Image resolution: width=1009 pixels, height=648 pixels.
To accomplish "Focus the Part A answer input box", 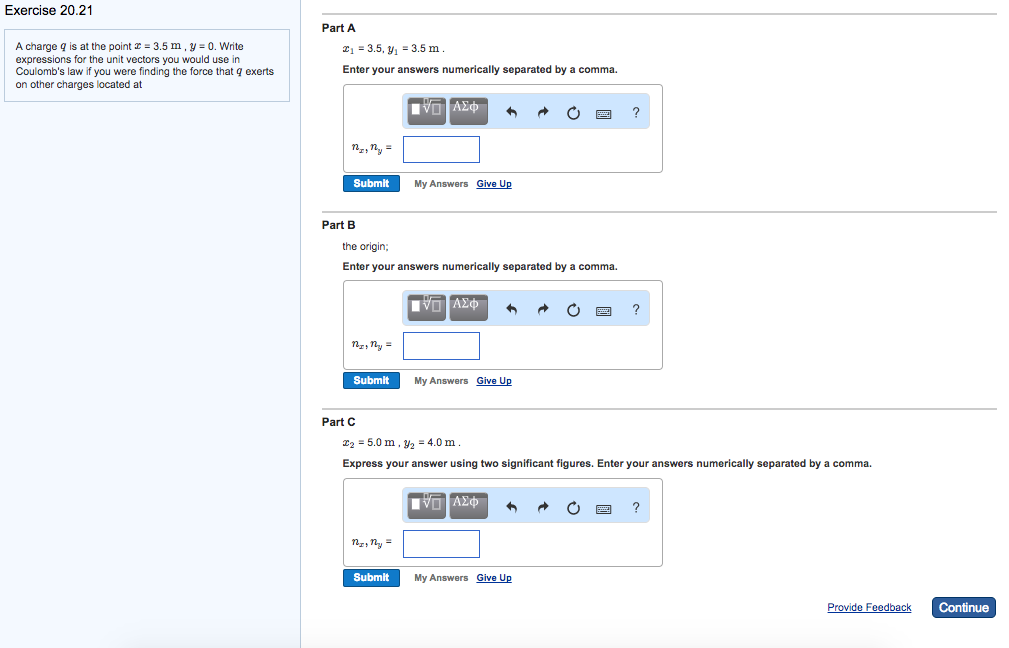I will click(x=442, y=150).
